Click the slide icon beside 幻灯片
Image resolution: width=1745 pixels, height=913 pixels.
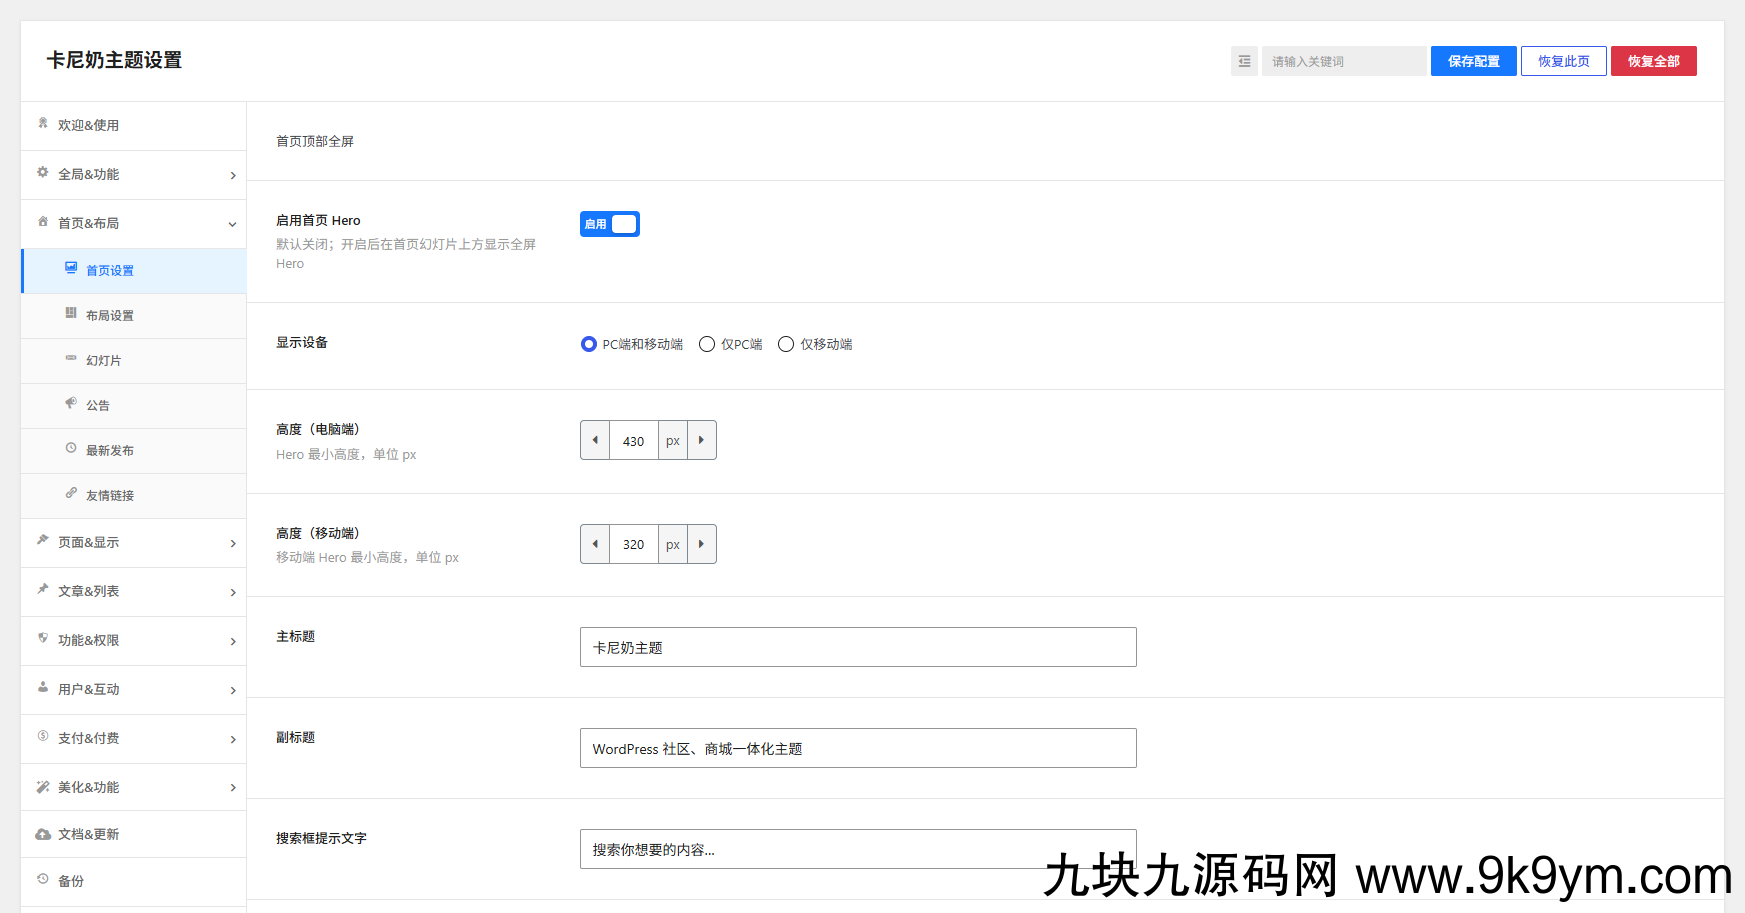71,358
